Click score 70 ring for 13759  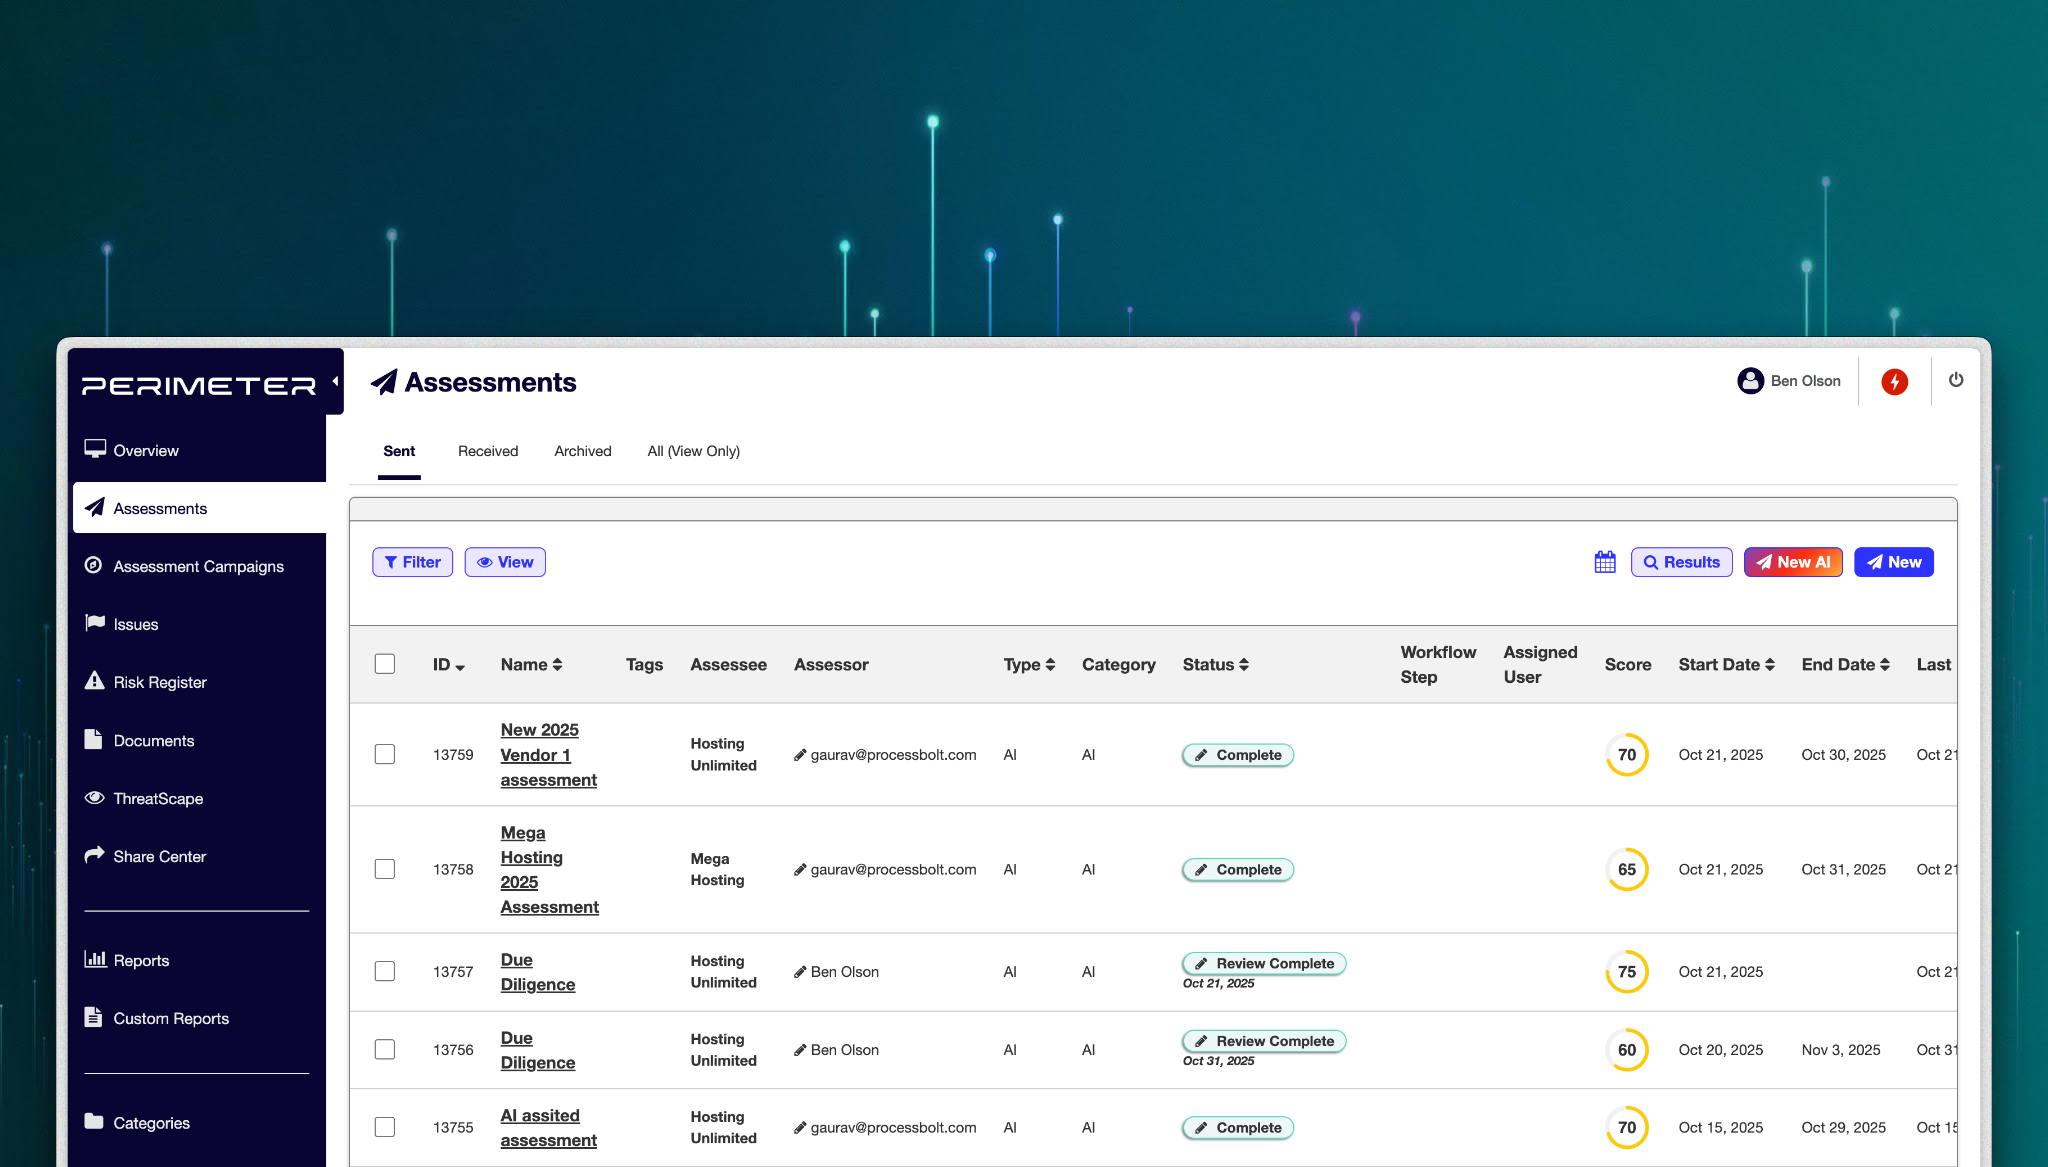click(1627, 755)
